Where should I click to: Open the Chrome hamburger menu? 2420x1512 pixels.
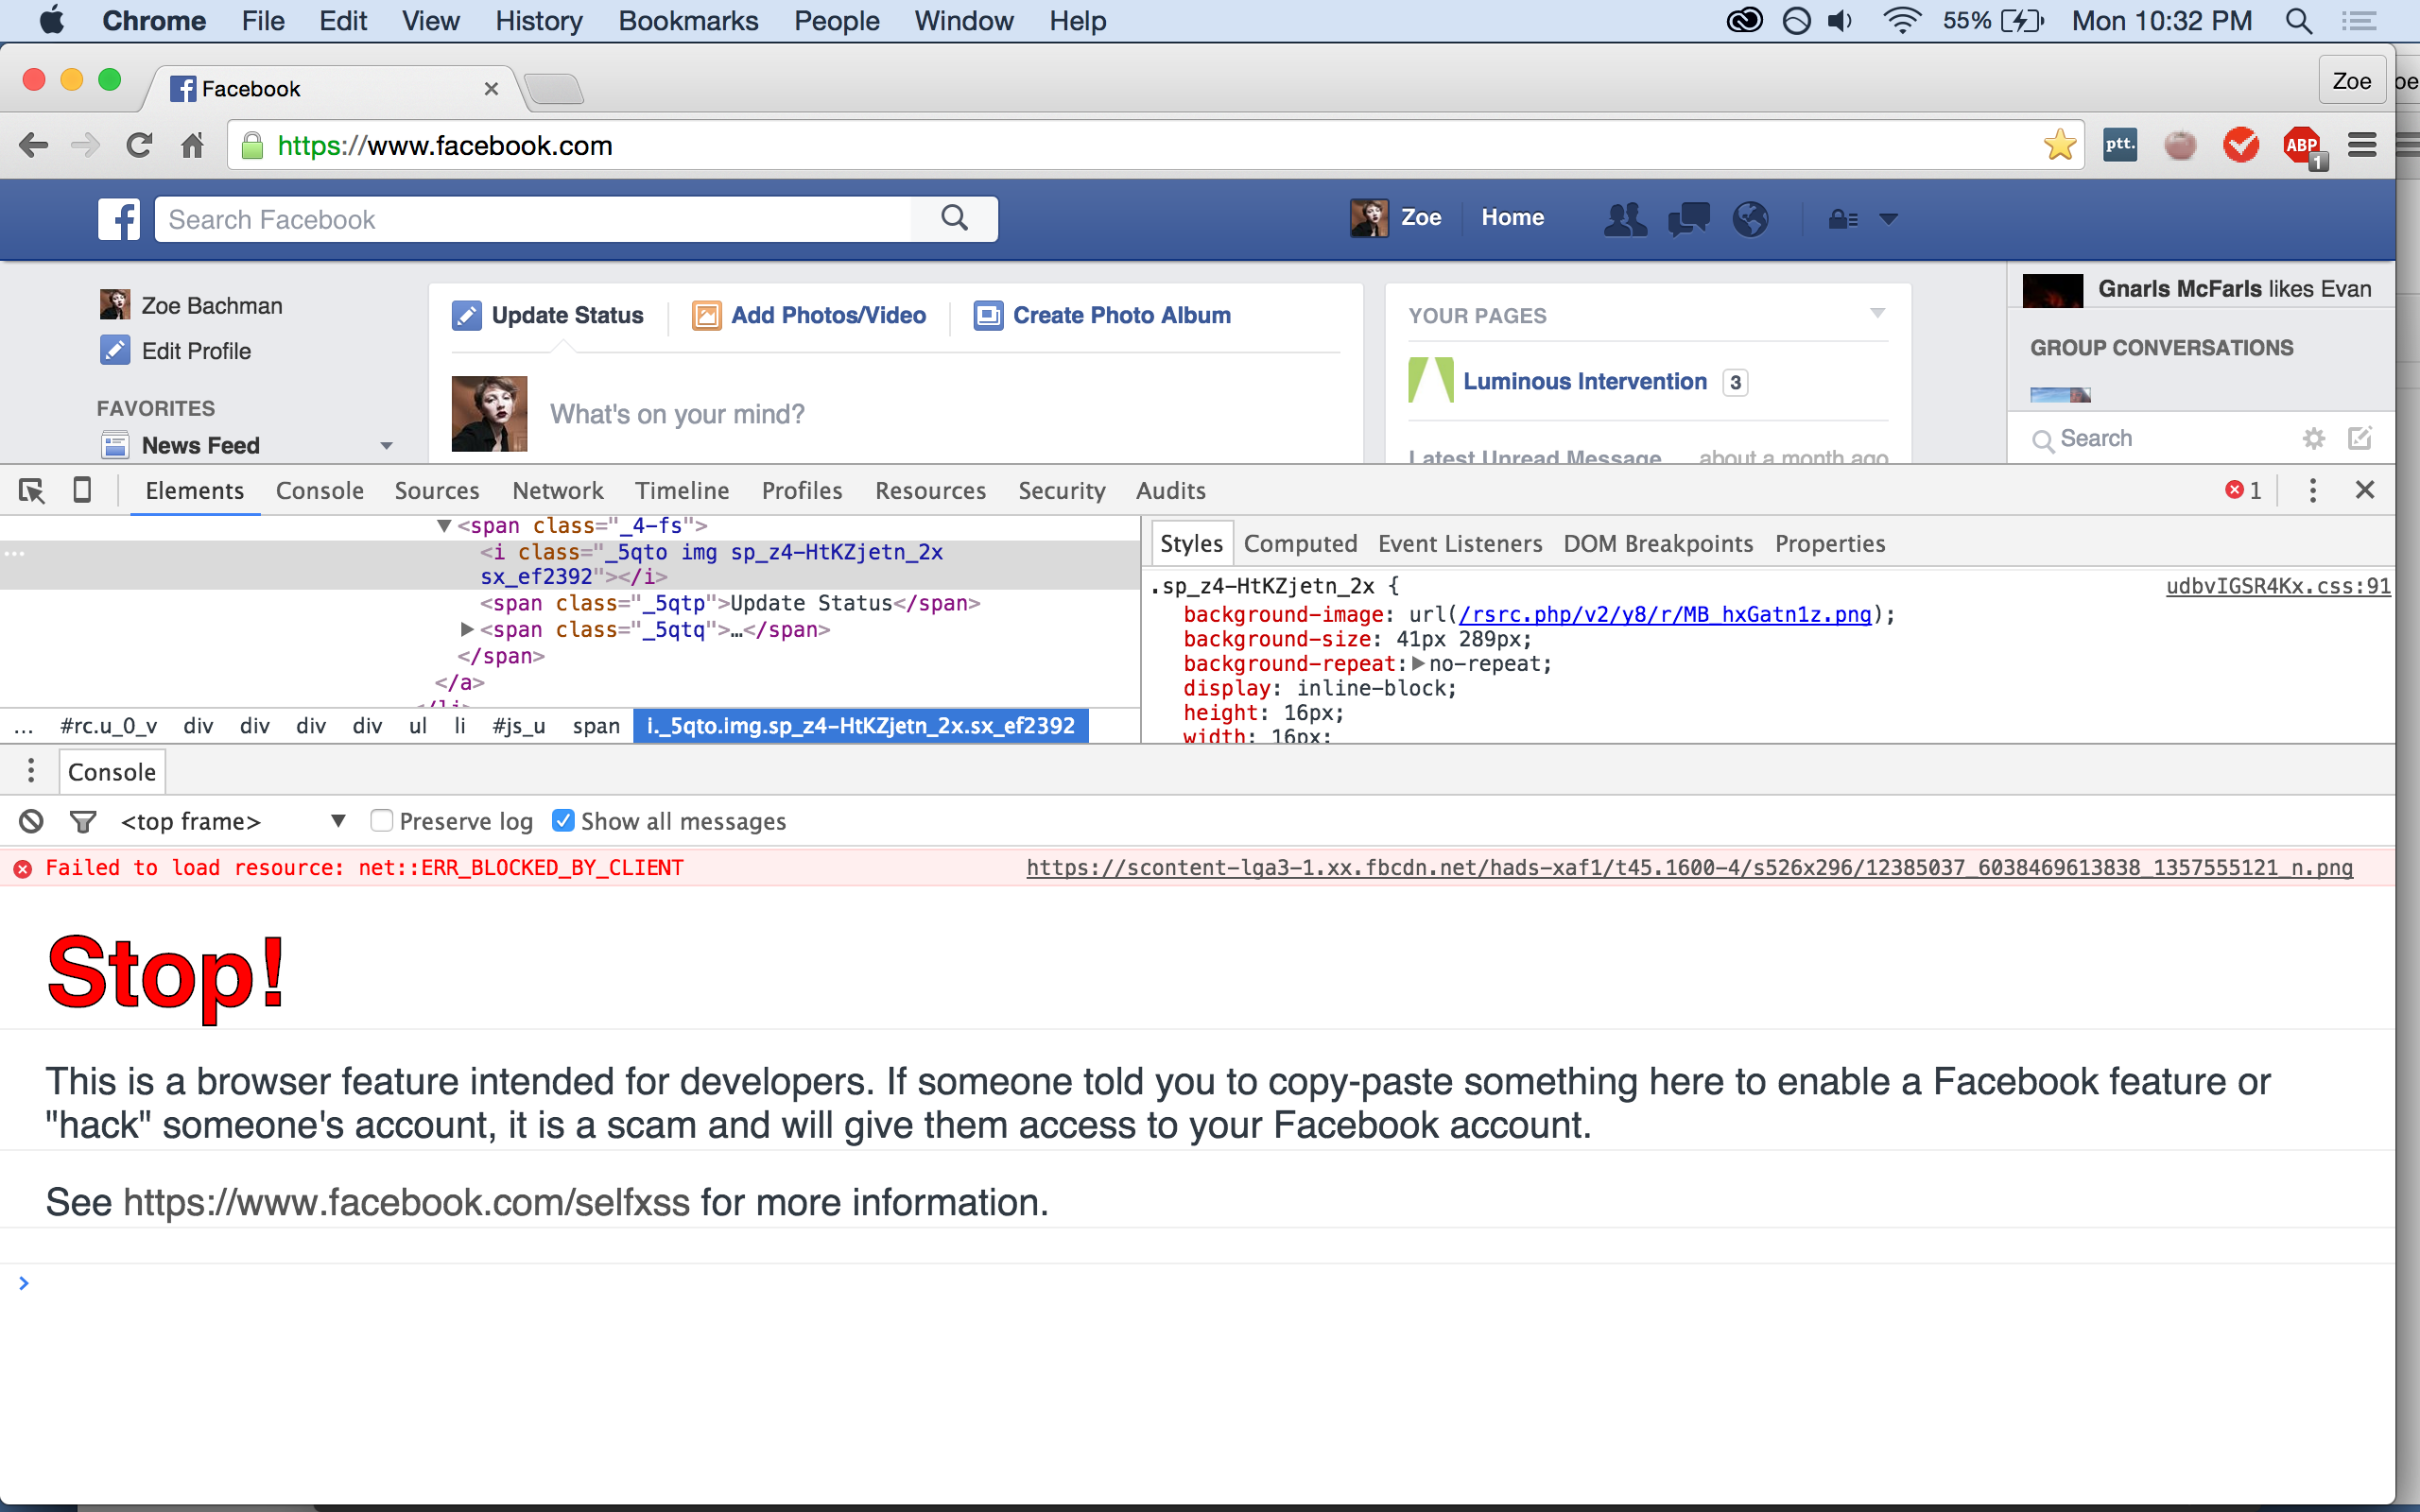coord(2362,146)
